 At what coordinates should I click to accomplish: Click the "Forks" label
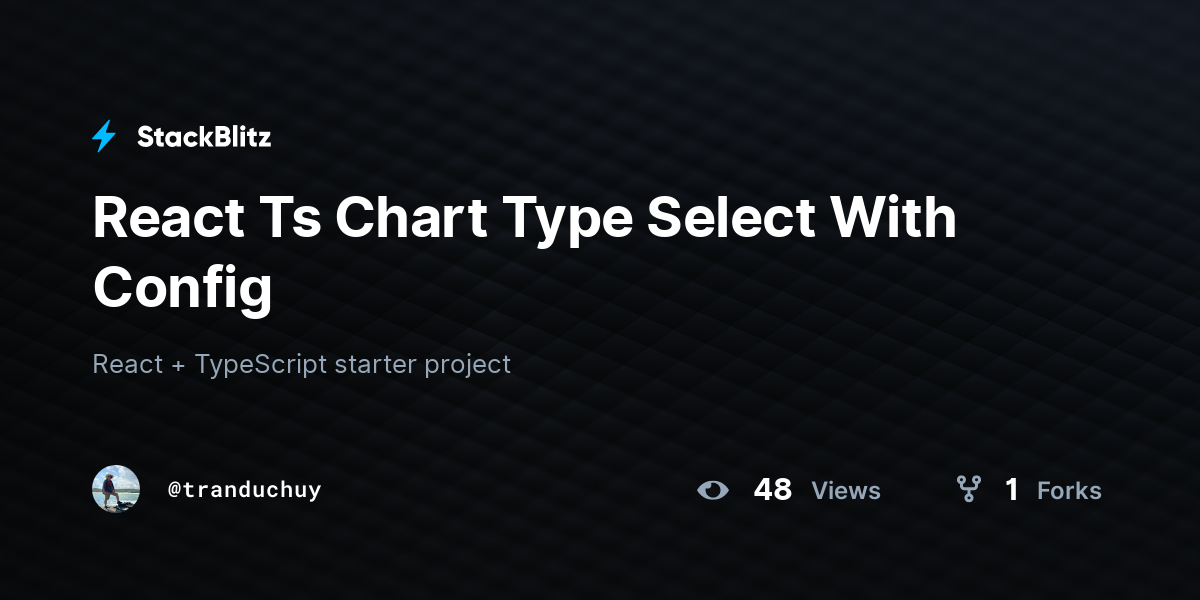coord(1069,491)
